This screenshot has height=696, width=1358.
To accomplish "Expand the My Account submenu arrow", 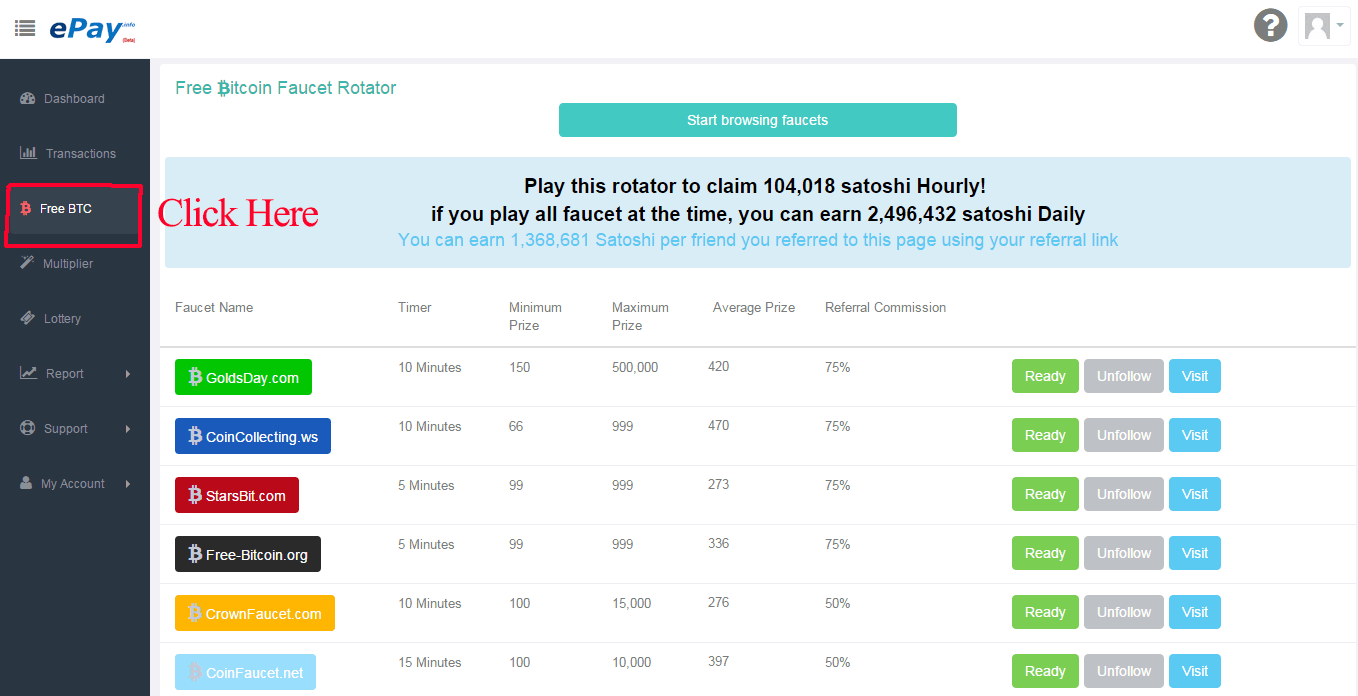I will coord(128,484).
